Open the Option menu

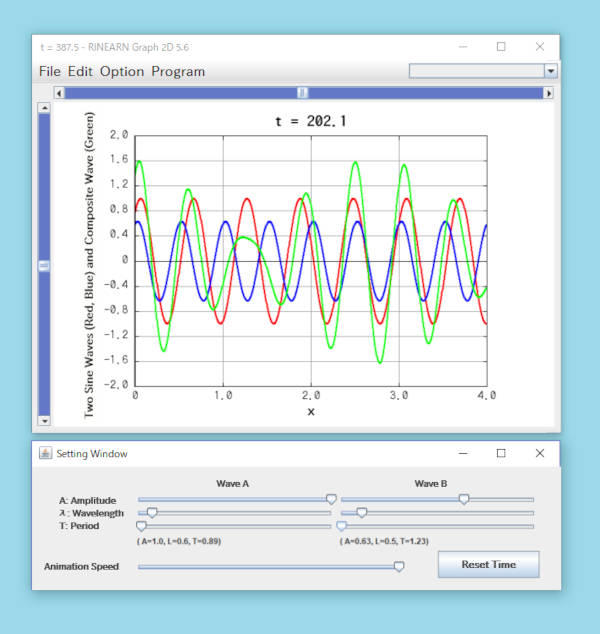(122, 72)
